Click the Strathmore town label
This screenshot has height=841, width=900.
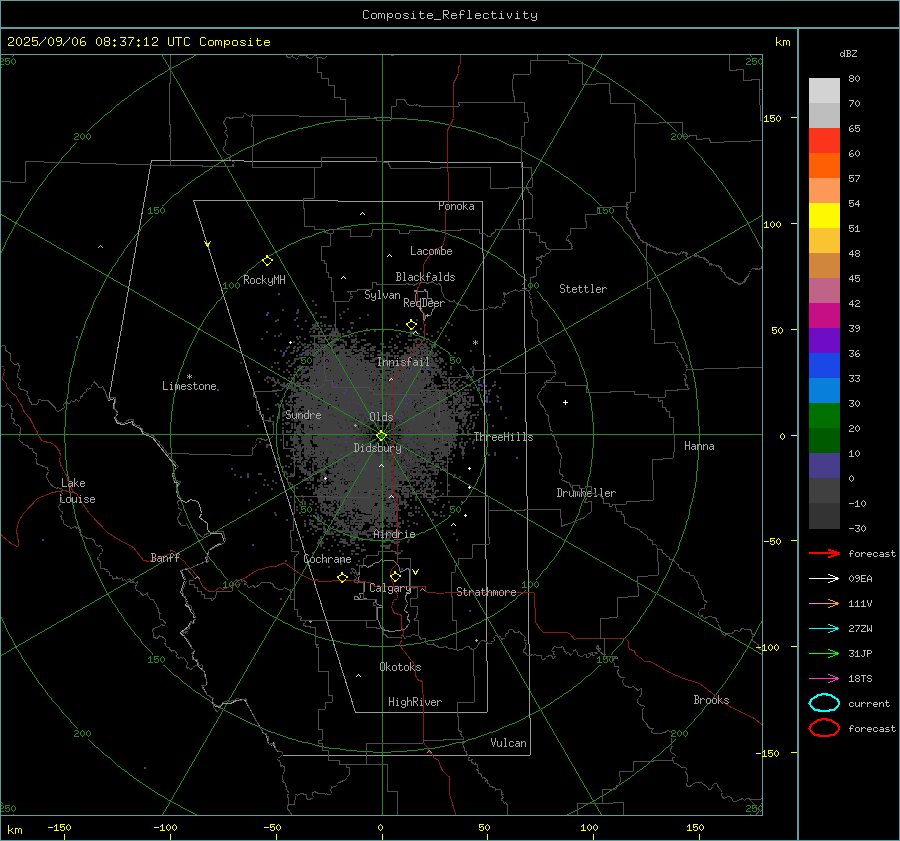486,592
